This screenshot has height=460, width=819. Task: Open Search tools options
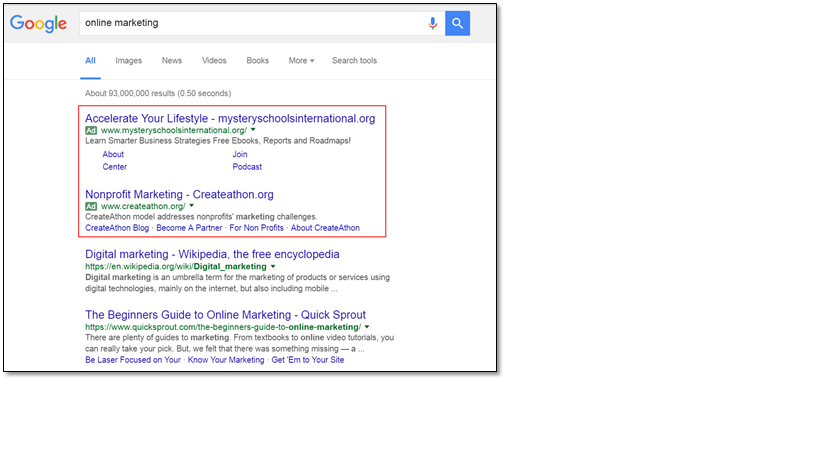tap(354, 61)
